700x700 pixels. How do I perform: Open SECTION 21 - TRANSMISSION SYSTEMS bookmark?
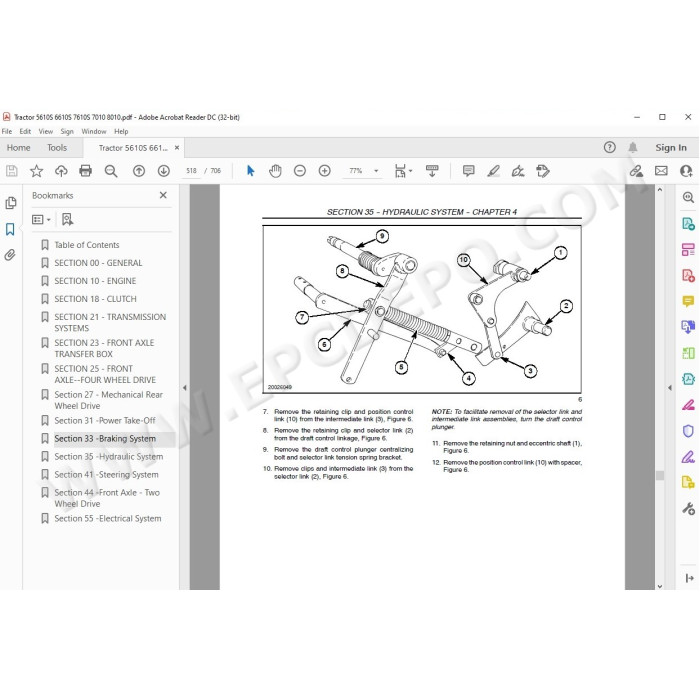110,322
